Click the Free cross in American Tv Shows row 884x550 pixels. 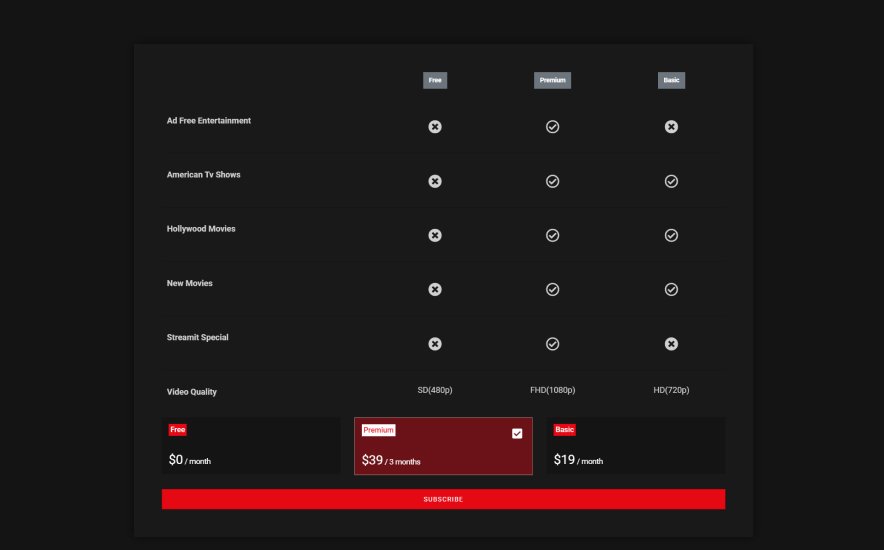[435, 181]
